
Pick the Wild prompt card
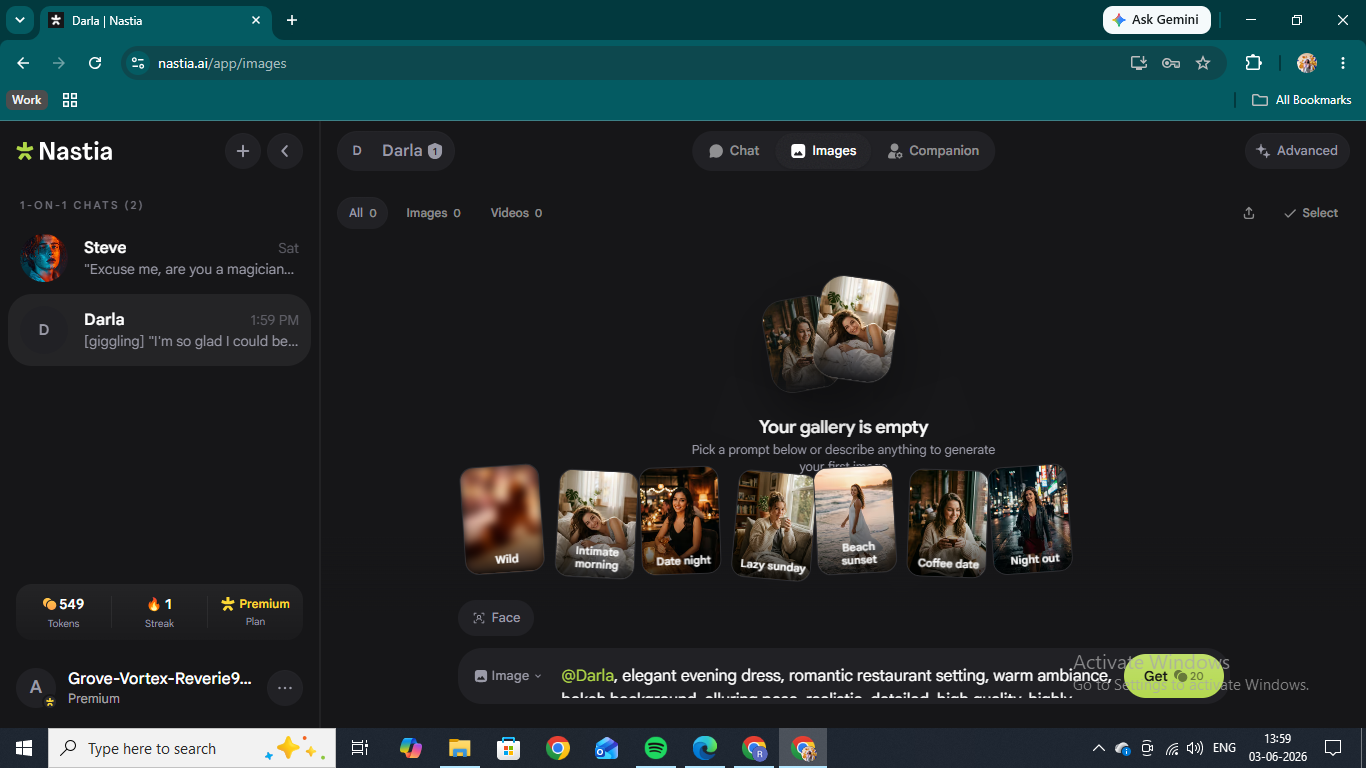click(x=503, y=520)
